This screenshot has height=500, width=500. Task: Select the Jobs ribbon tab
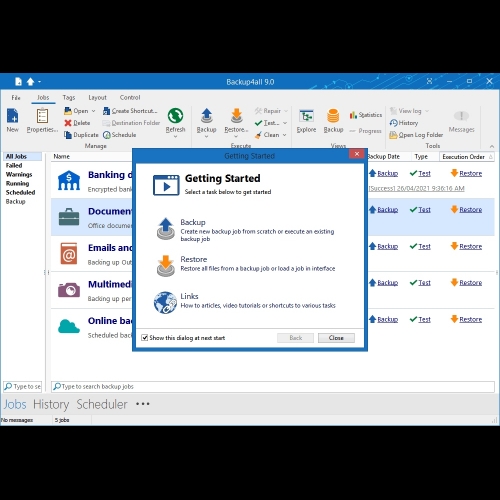coord(43,98)
